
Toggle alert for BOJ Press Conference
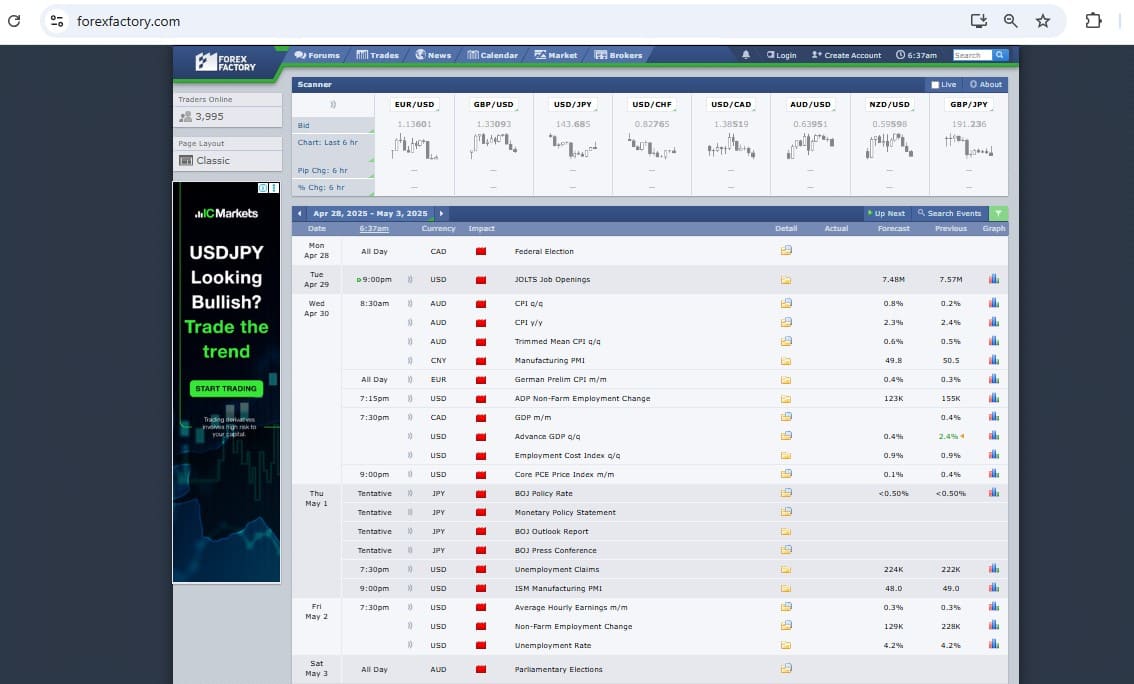409,550
